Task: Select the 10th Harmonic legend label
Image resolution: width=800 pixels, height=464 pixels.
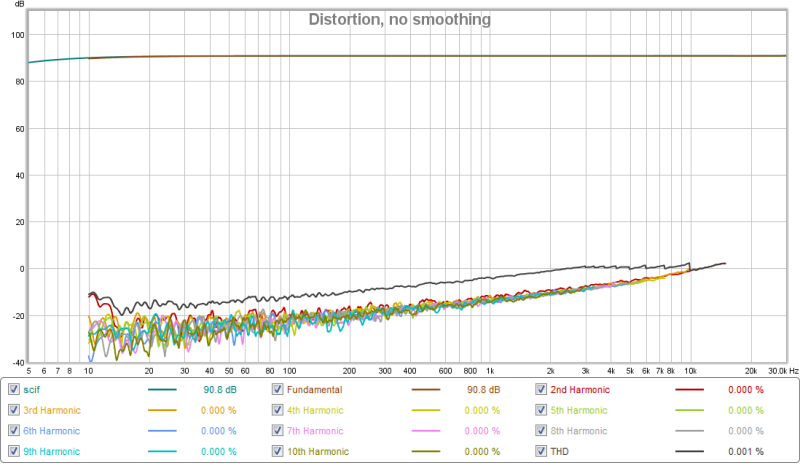Action: (x=317, y=451)
